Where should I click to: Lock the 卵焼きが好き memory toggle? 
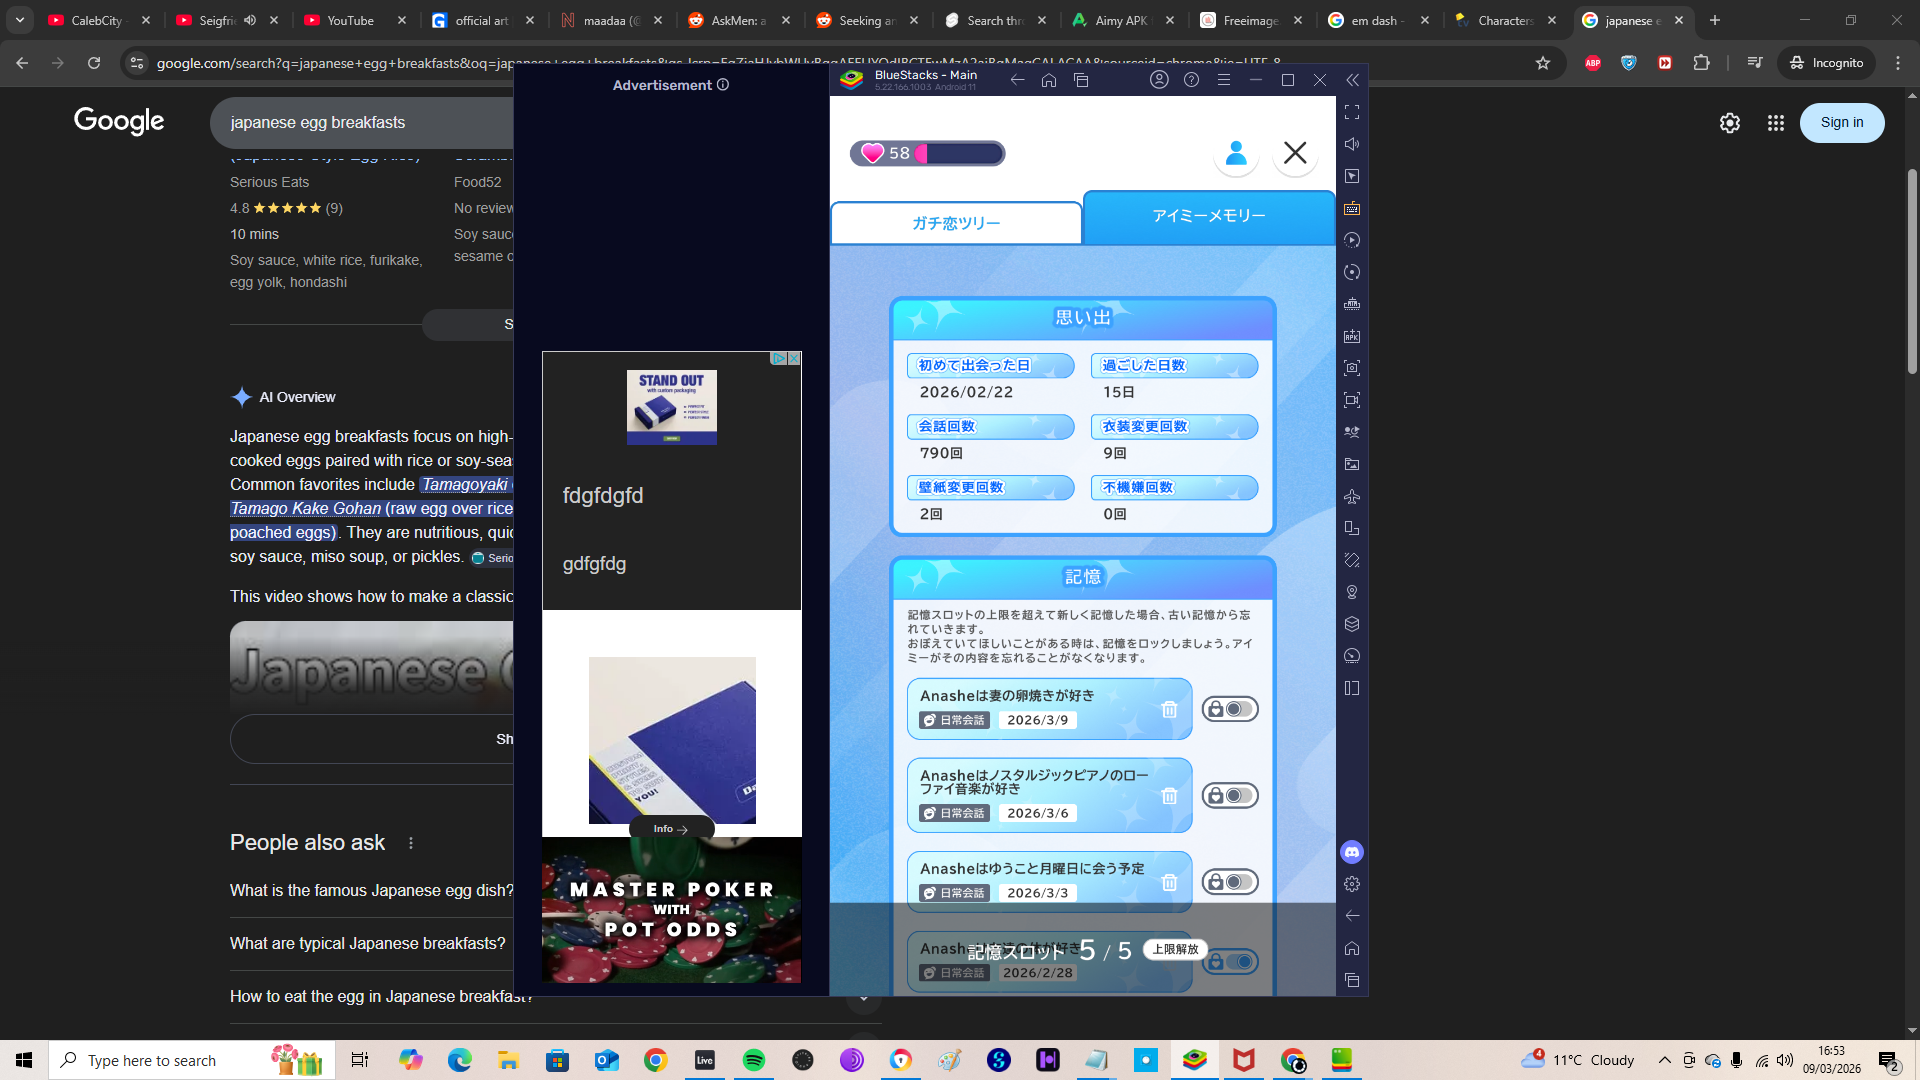pyautogui.click(x=1229, y=710)
